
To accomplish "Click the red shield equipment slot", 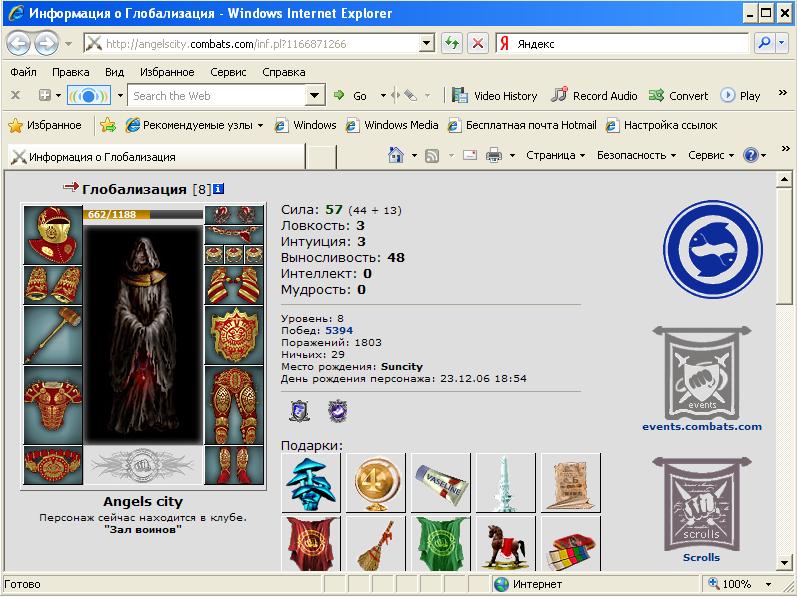I will click(234, 336).
